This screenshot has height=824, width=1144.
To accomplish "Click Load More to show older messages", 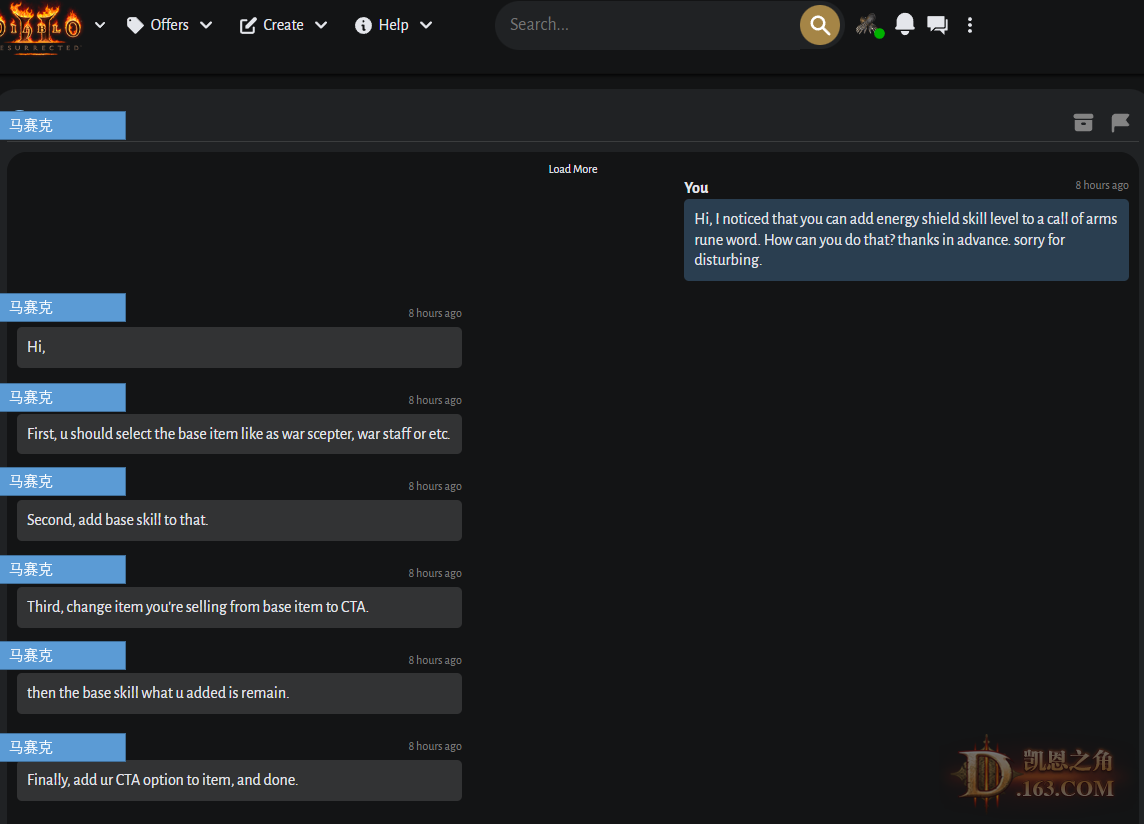I will tap(573, 169).
